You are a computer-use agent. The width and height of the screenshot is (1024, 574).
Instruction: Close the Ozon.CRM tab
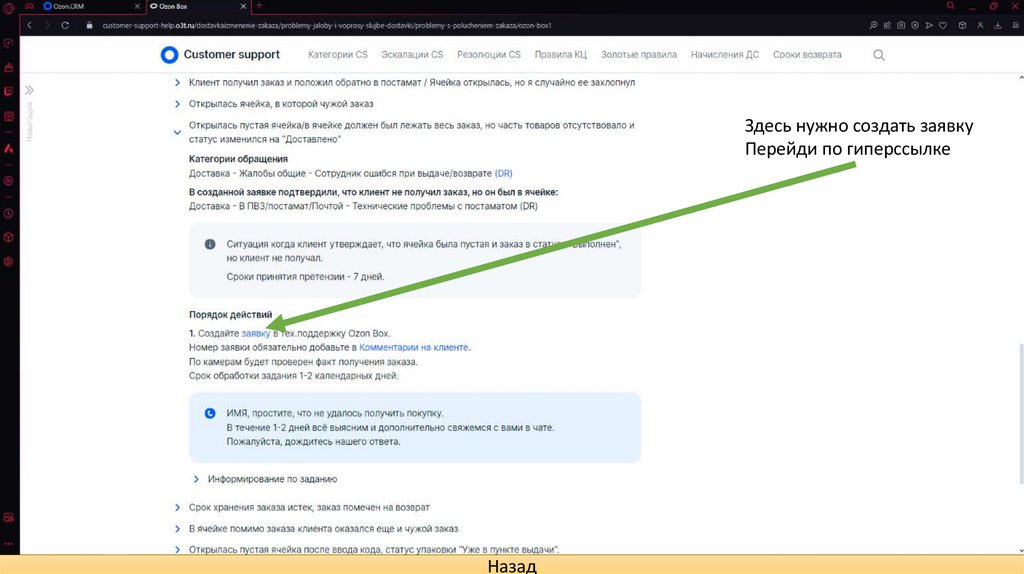click(x=137, y=6)
